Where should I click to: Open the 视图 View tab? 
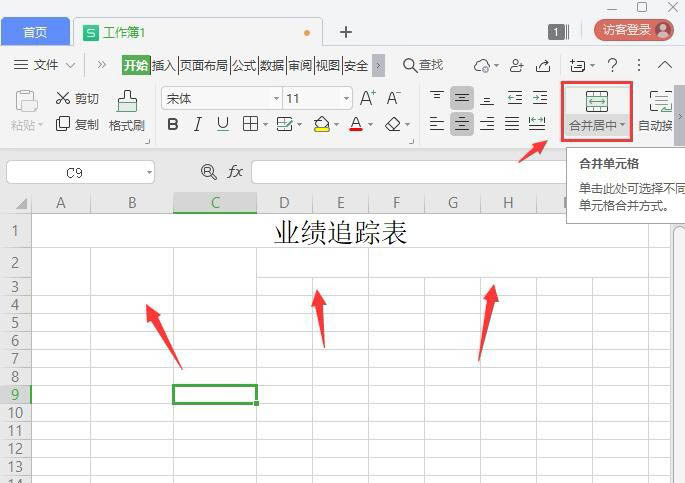[x=328, y=66]
